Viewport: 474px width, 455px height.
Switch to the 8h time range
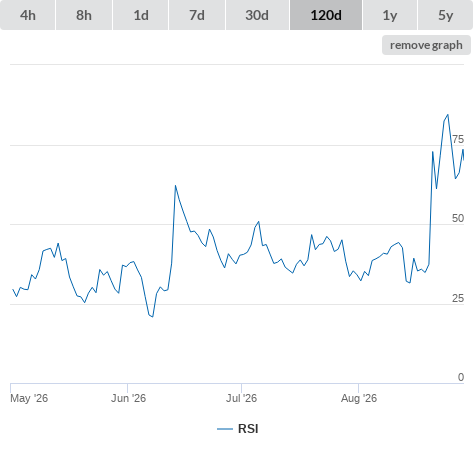tap(84, 15)
